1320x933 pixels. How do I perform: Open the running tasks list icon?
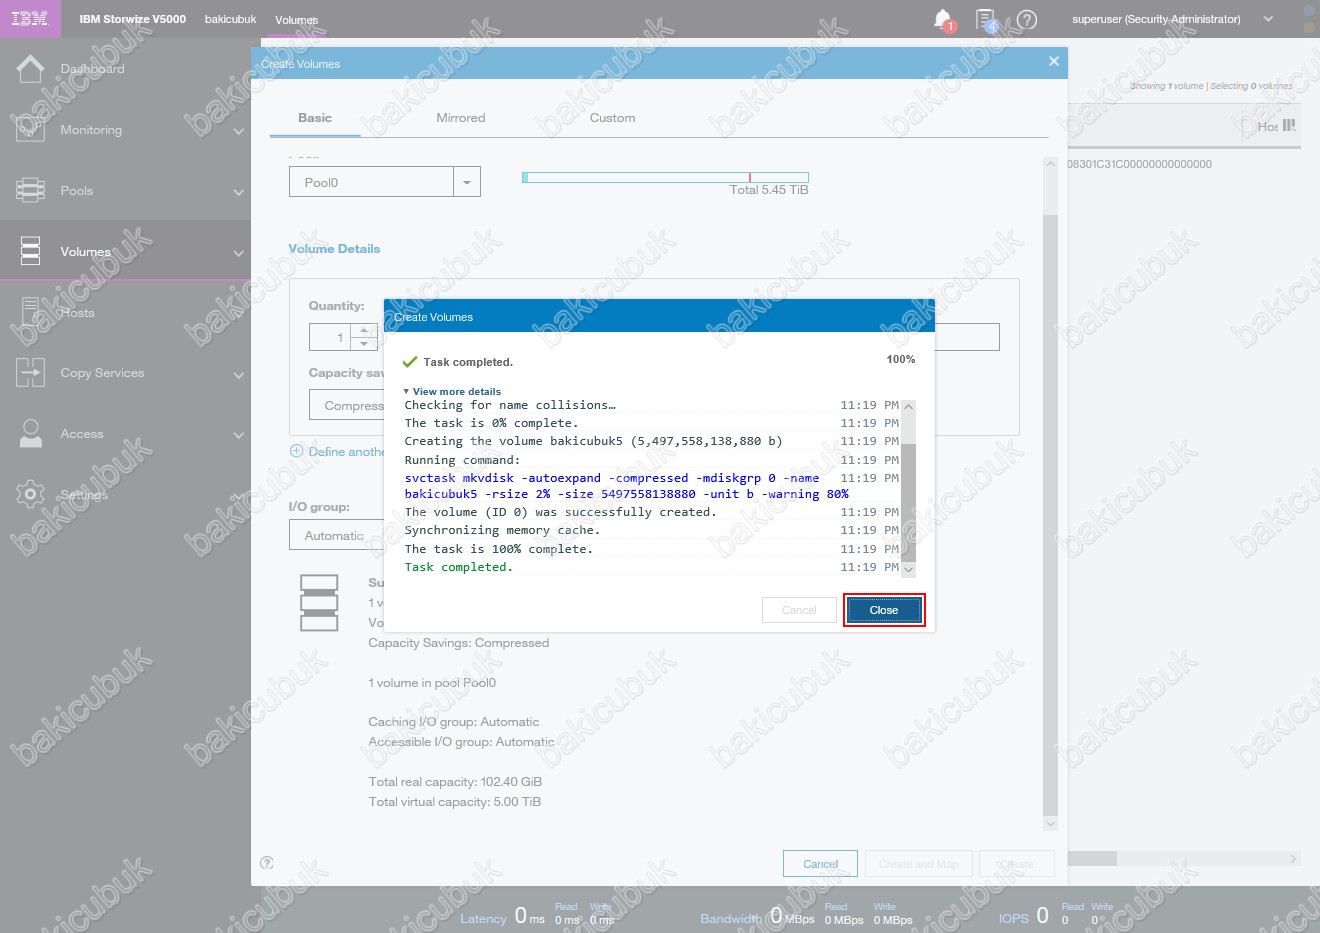985,19
